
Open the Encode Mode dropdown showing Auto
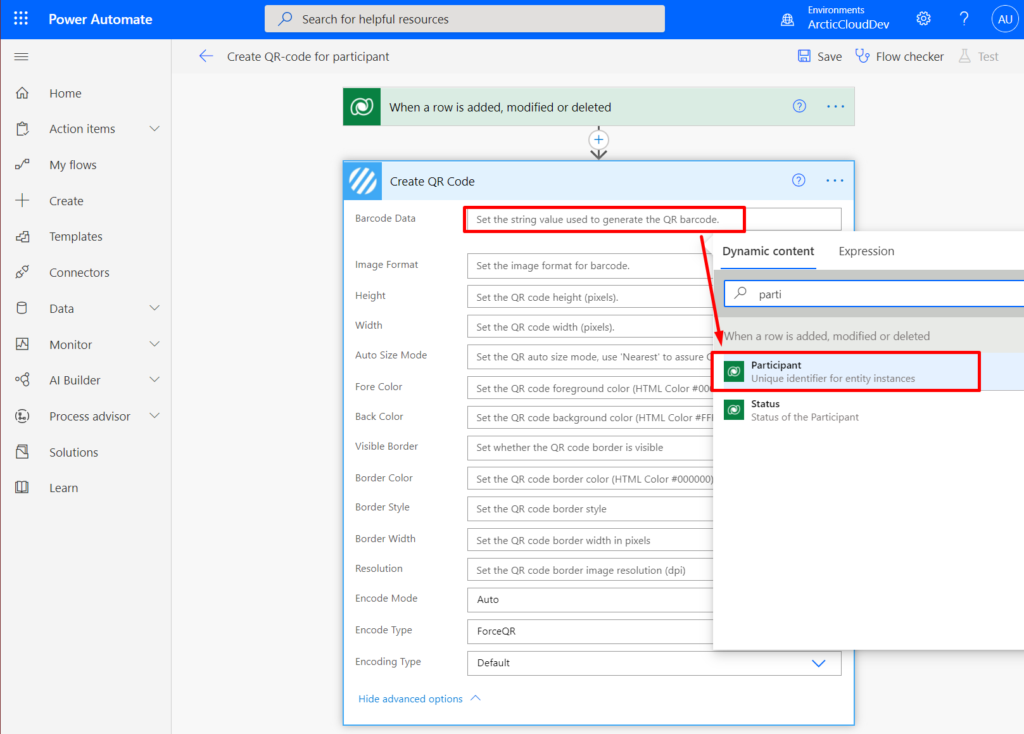click(590, 599)
